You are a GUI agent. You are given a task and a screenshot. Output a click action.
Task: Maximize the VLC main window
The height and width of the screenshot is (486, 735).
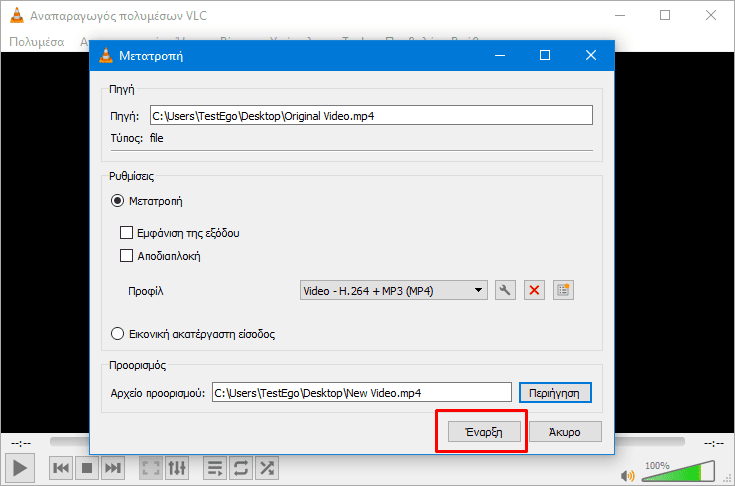click(x=665, y=15)
